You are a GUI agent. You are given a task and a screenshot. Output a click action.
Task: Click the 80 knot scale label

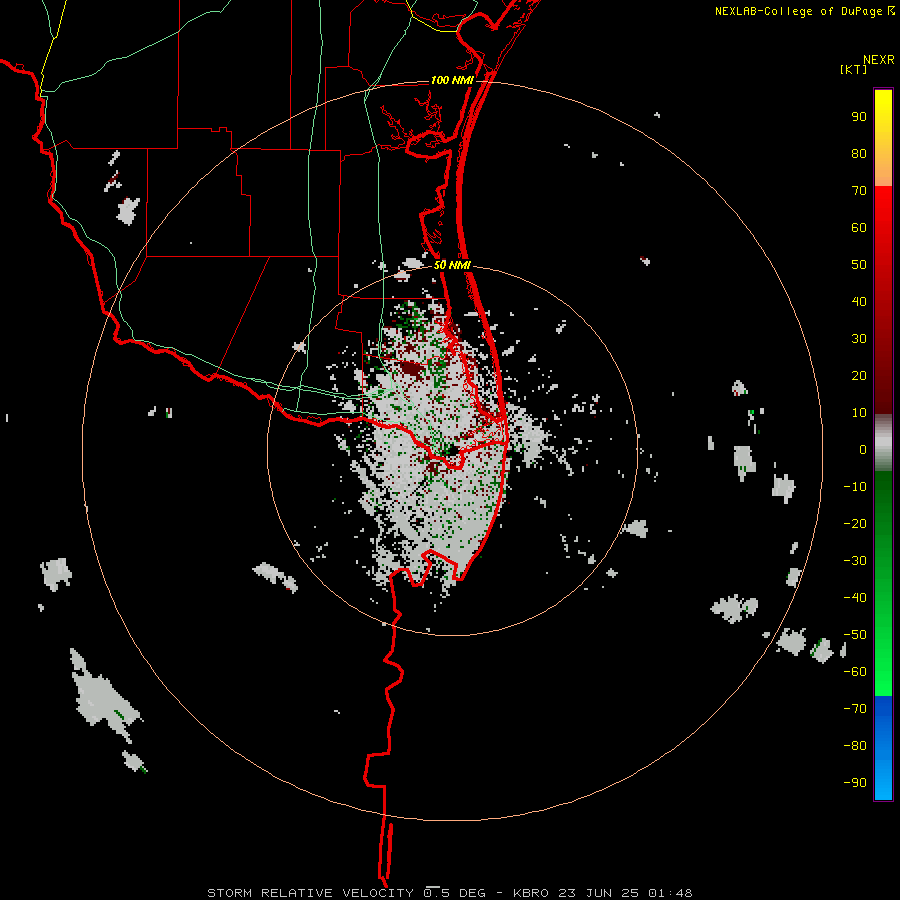point(859,153)
